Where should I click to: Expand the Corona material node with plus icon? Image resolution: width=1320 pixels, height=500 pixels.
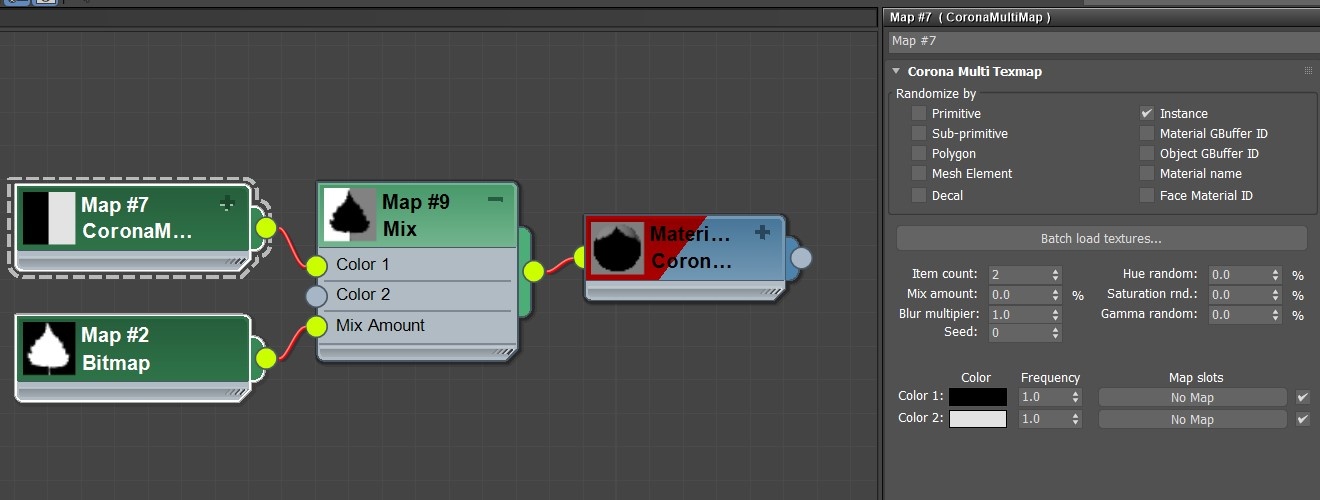[x=762, y=232]
